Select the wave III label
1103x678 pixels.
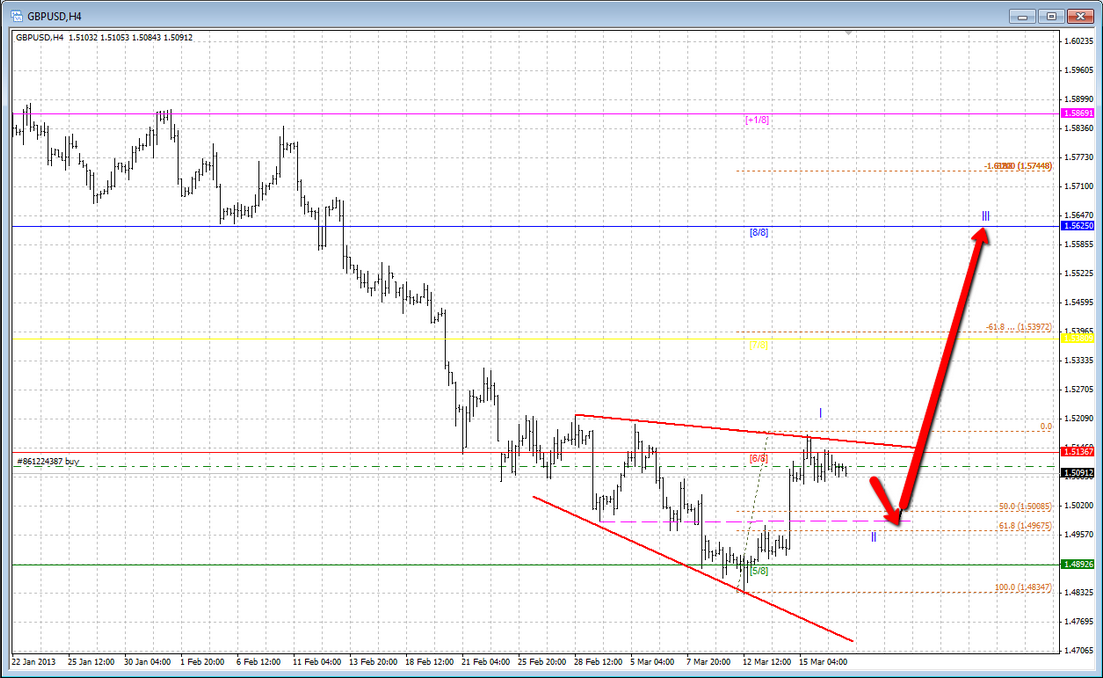(985, 215)
